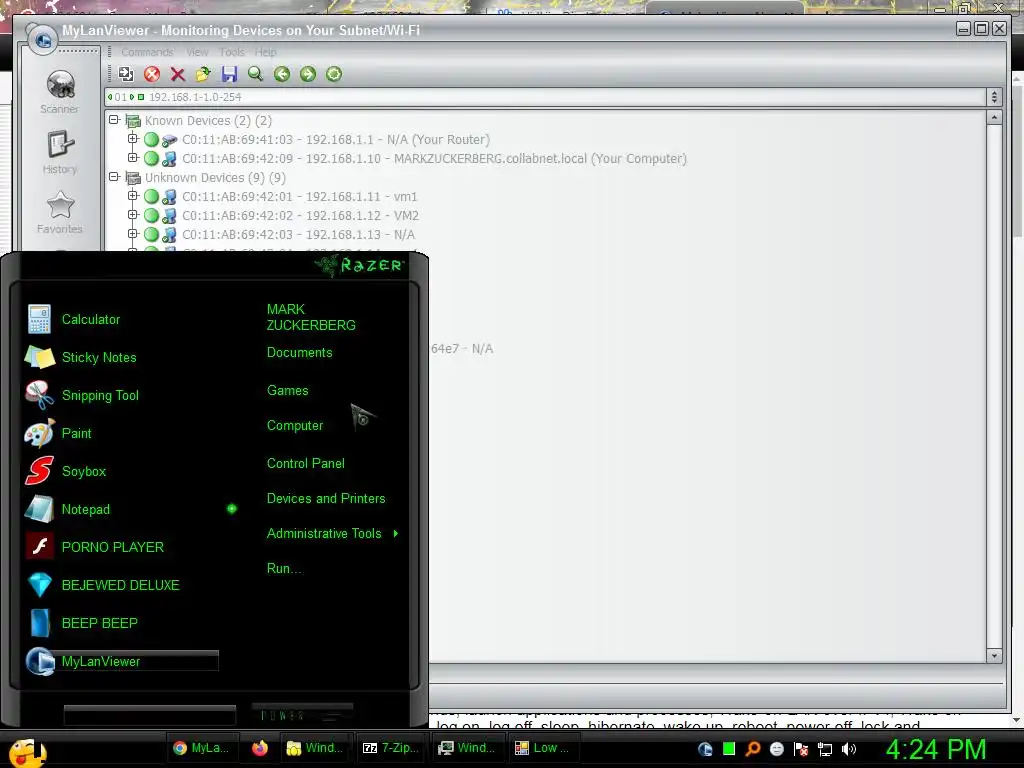Click the green refresh gear toolbar icon

tap(334, 74)
